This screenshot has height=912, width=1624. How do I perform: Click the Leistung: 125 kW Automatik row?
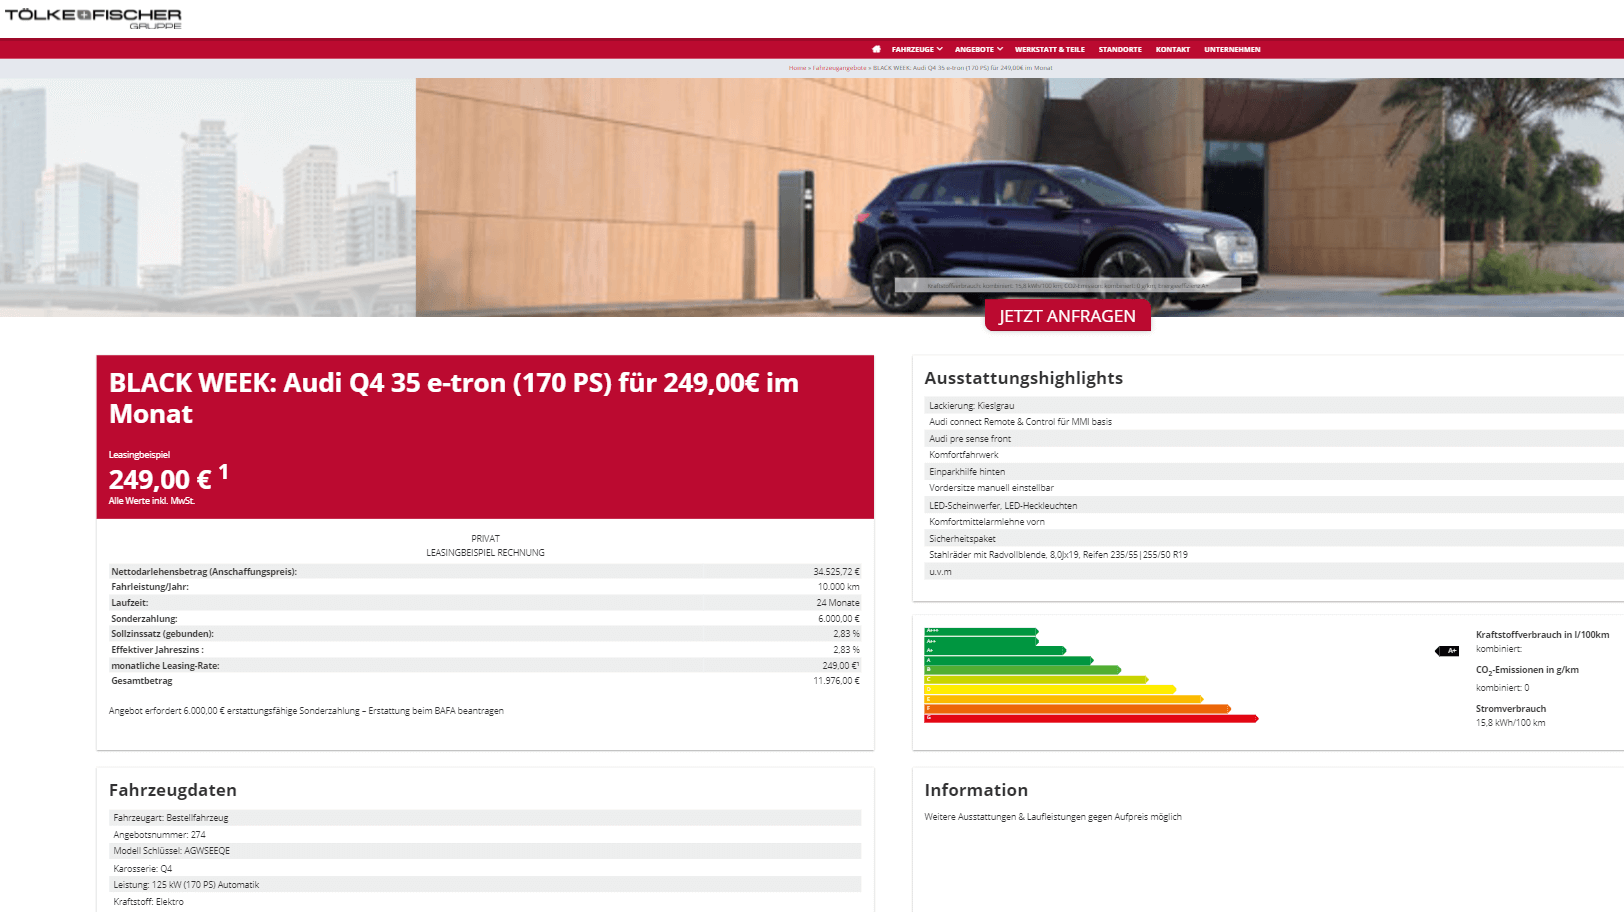point(485,885)
